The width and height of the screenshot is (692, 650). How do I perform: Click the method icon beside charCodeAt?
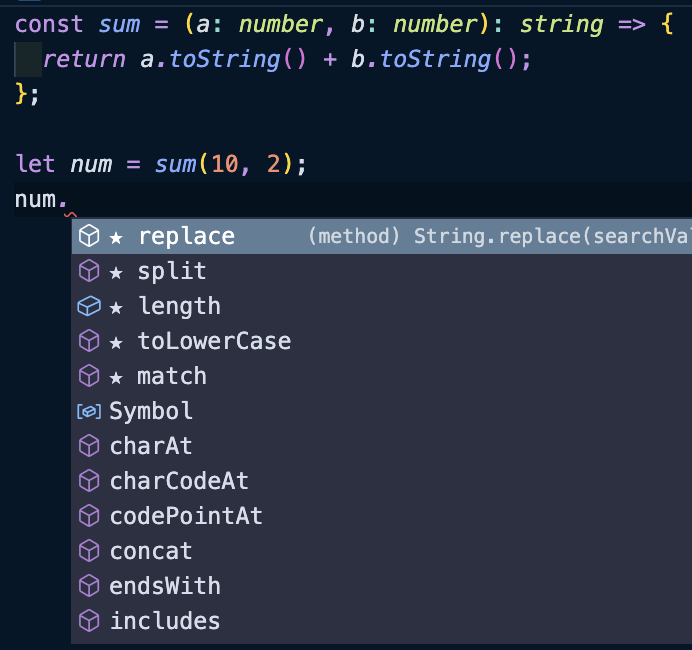[89, 481]
